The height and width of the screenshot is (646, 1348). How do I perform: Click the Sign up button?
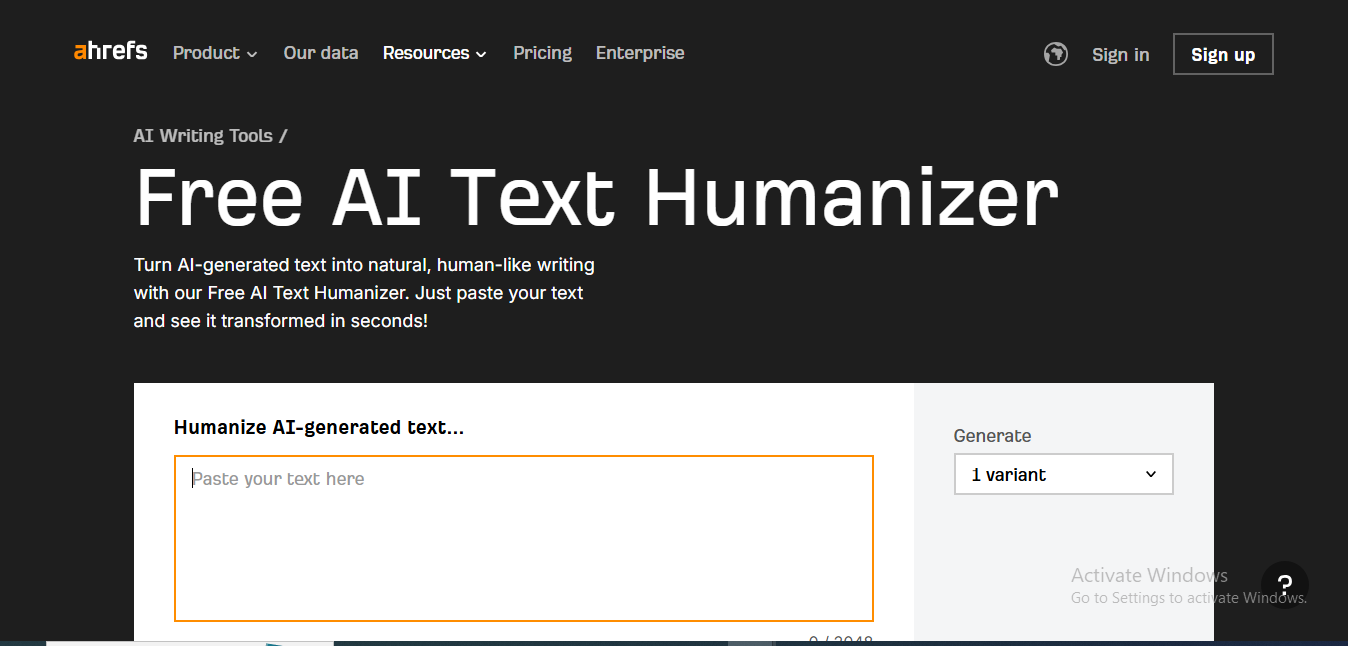click(x=1222, y=54)
